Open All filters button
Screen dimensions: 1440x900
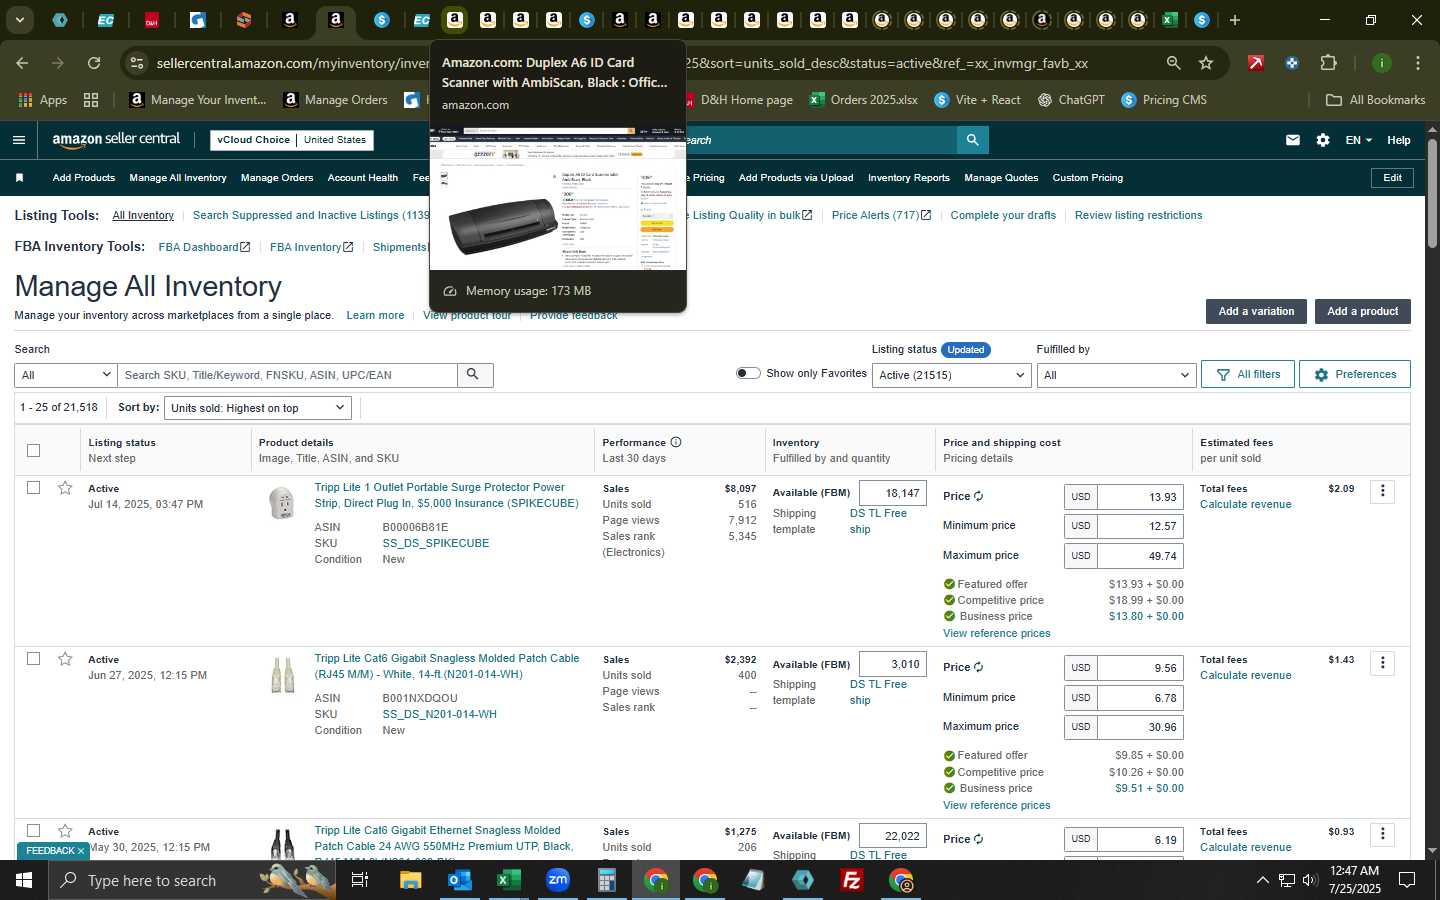(1248, 374)
